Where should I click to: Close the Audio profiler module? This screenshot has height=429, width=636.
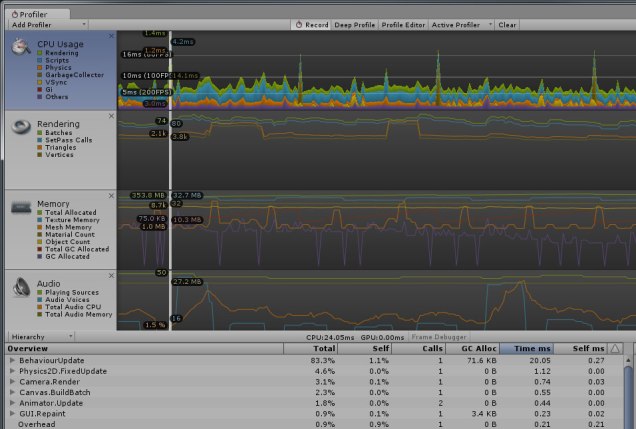(111, 276)
